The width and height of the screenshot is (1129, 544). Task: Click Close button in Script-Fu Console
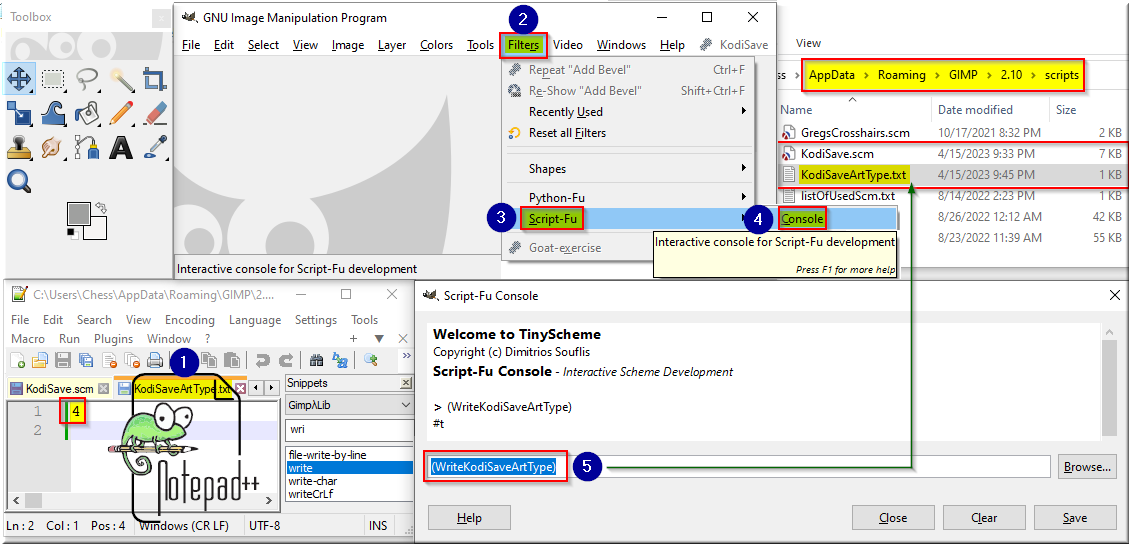pos(893,518)
